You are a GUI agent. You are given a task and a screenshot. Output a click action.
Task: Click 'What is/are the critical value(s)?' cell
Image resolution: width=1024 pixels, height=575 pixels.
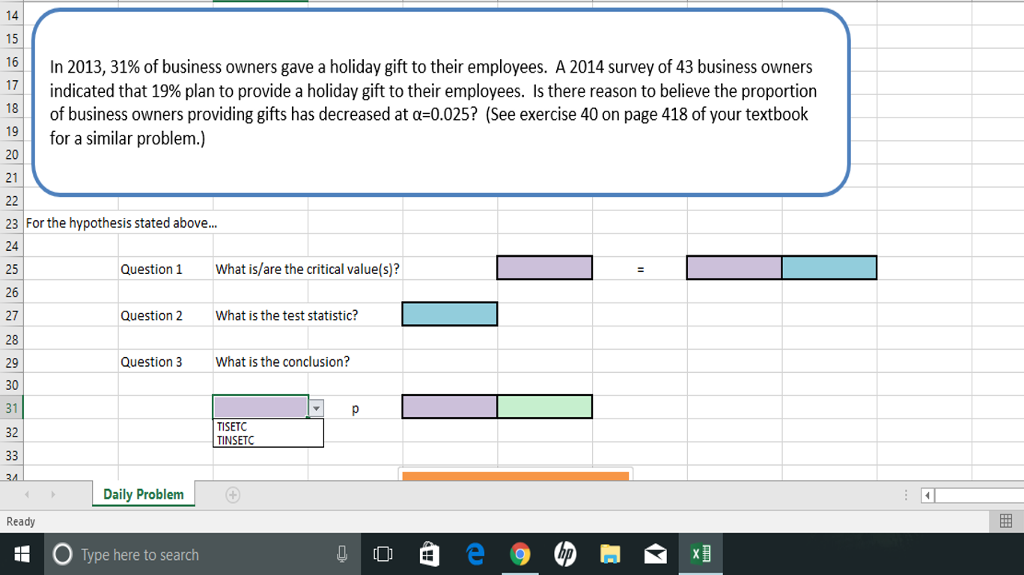click(x=308, y=269)
